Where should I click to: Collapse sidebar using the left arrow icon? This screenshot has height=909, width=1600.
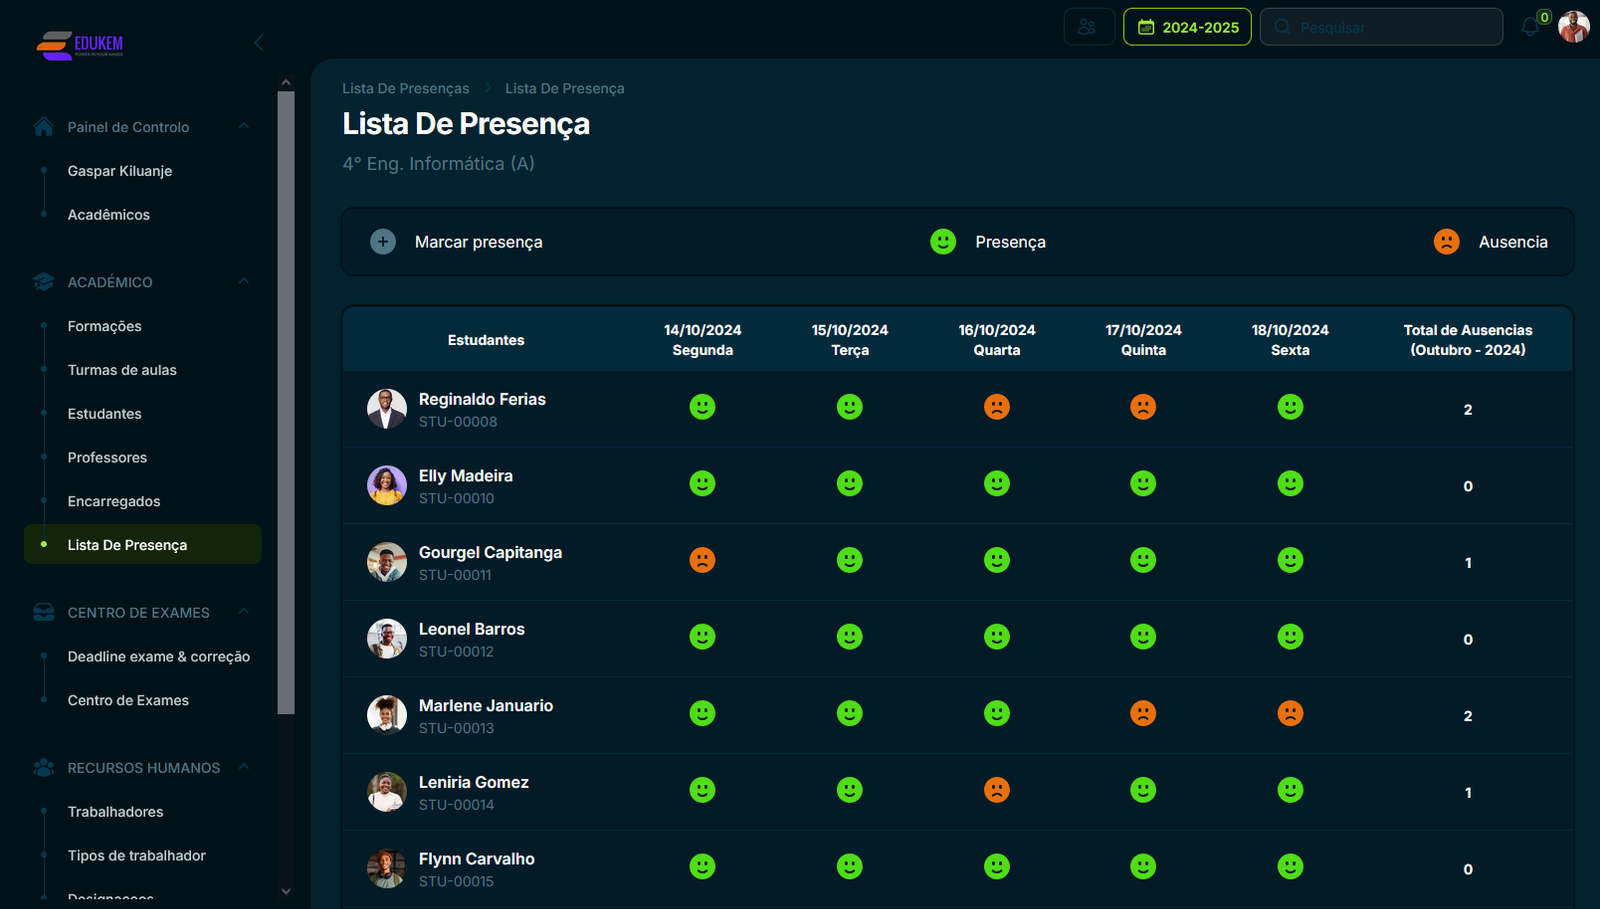259,42
